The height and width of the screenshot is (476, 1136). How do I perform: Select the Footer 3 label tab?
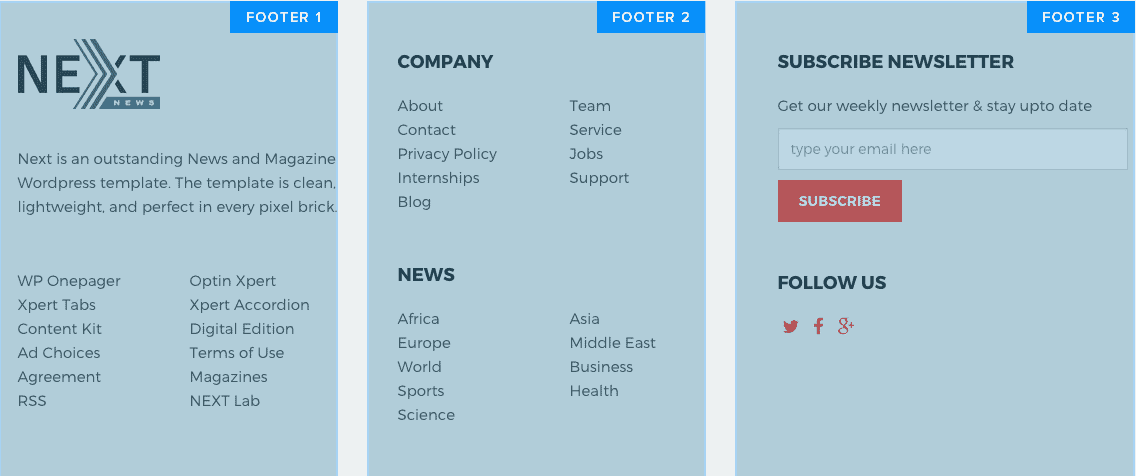1081,17
